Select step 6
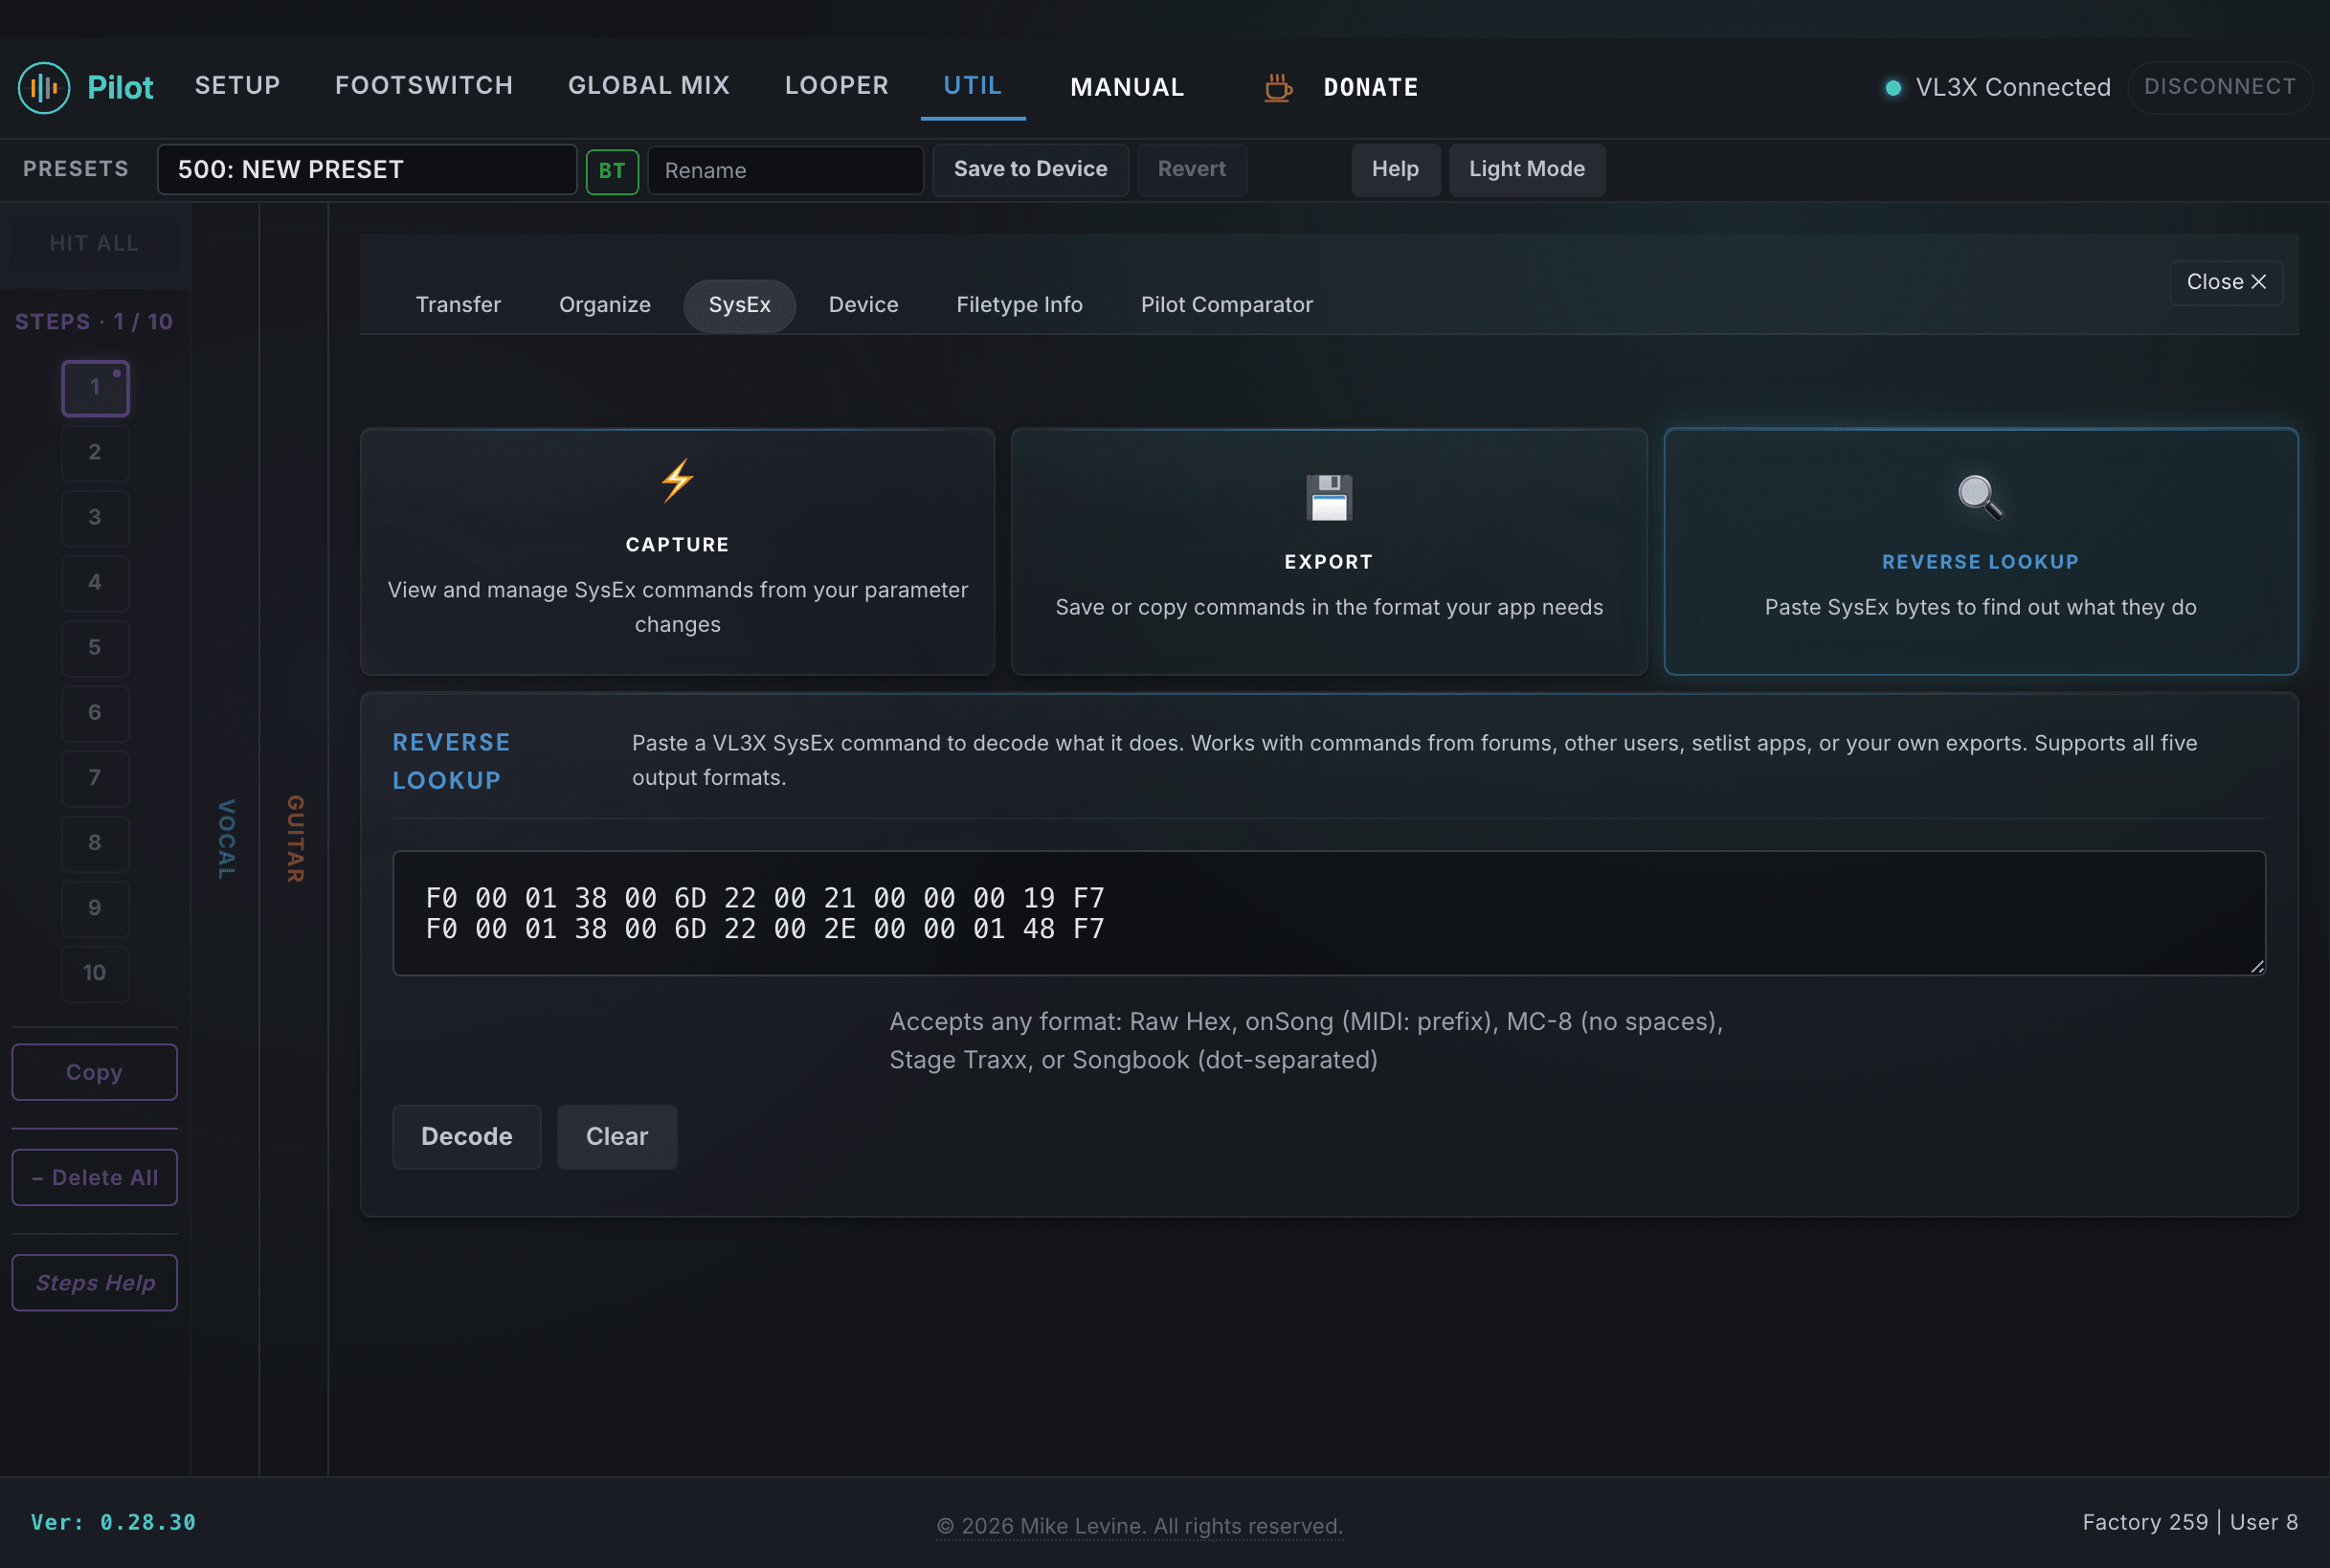 [95, 713]
